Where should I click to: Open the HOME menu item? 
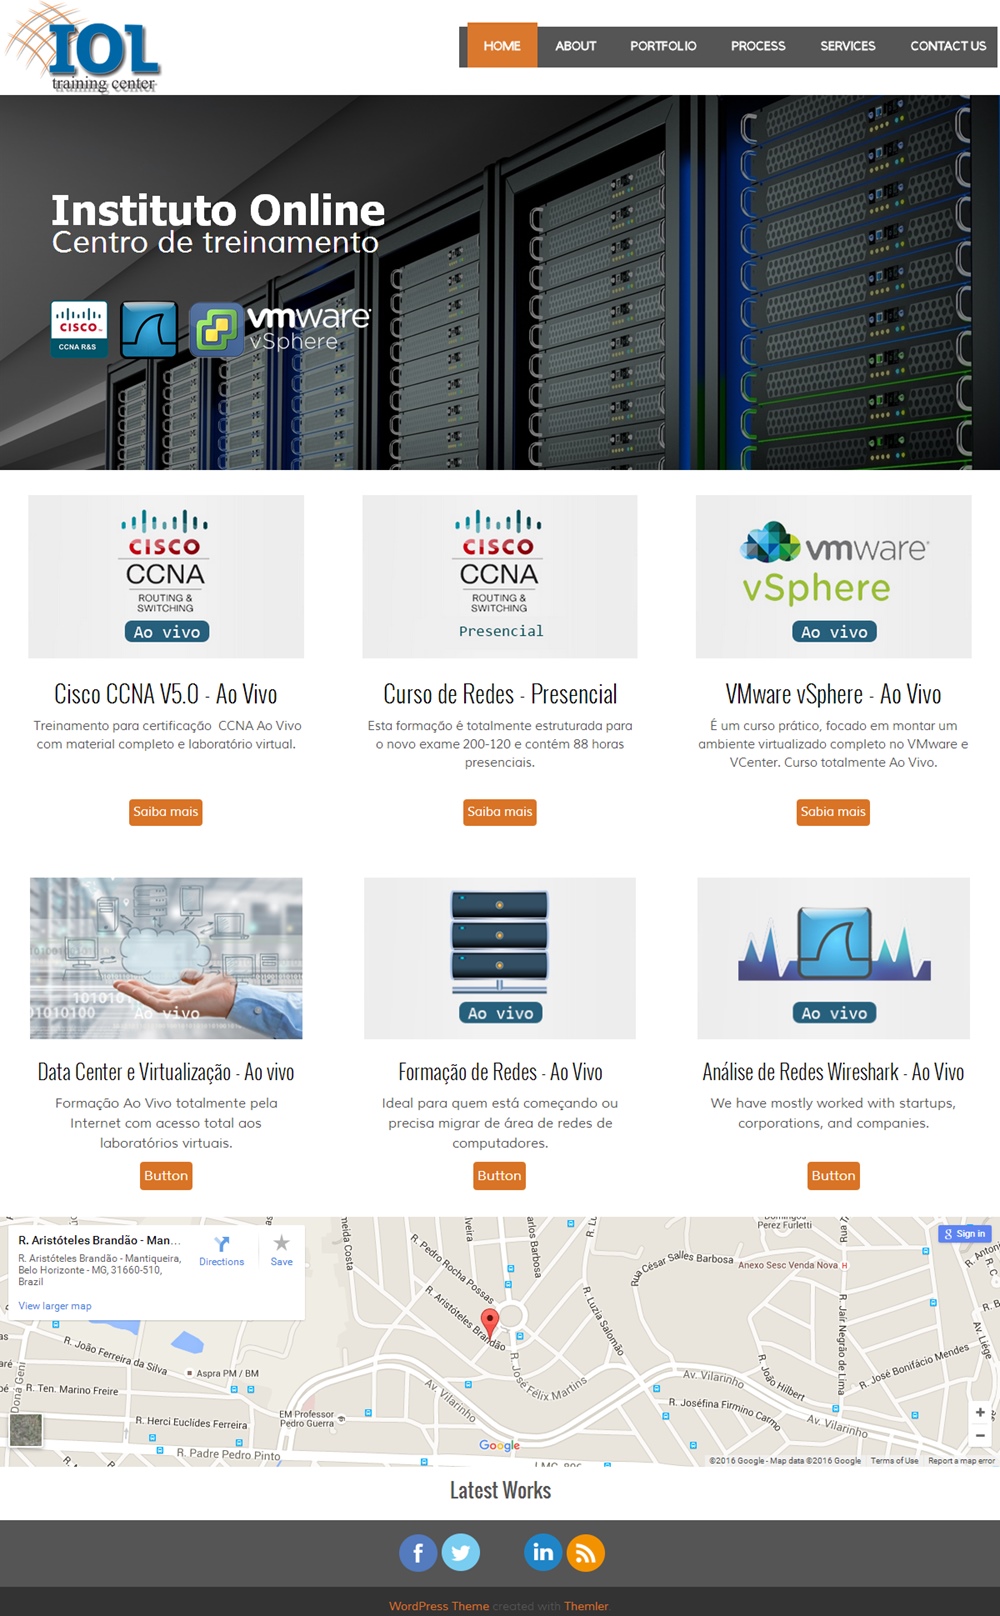tap(502, 46)
